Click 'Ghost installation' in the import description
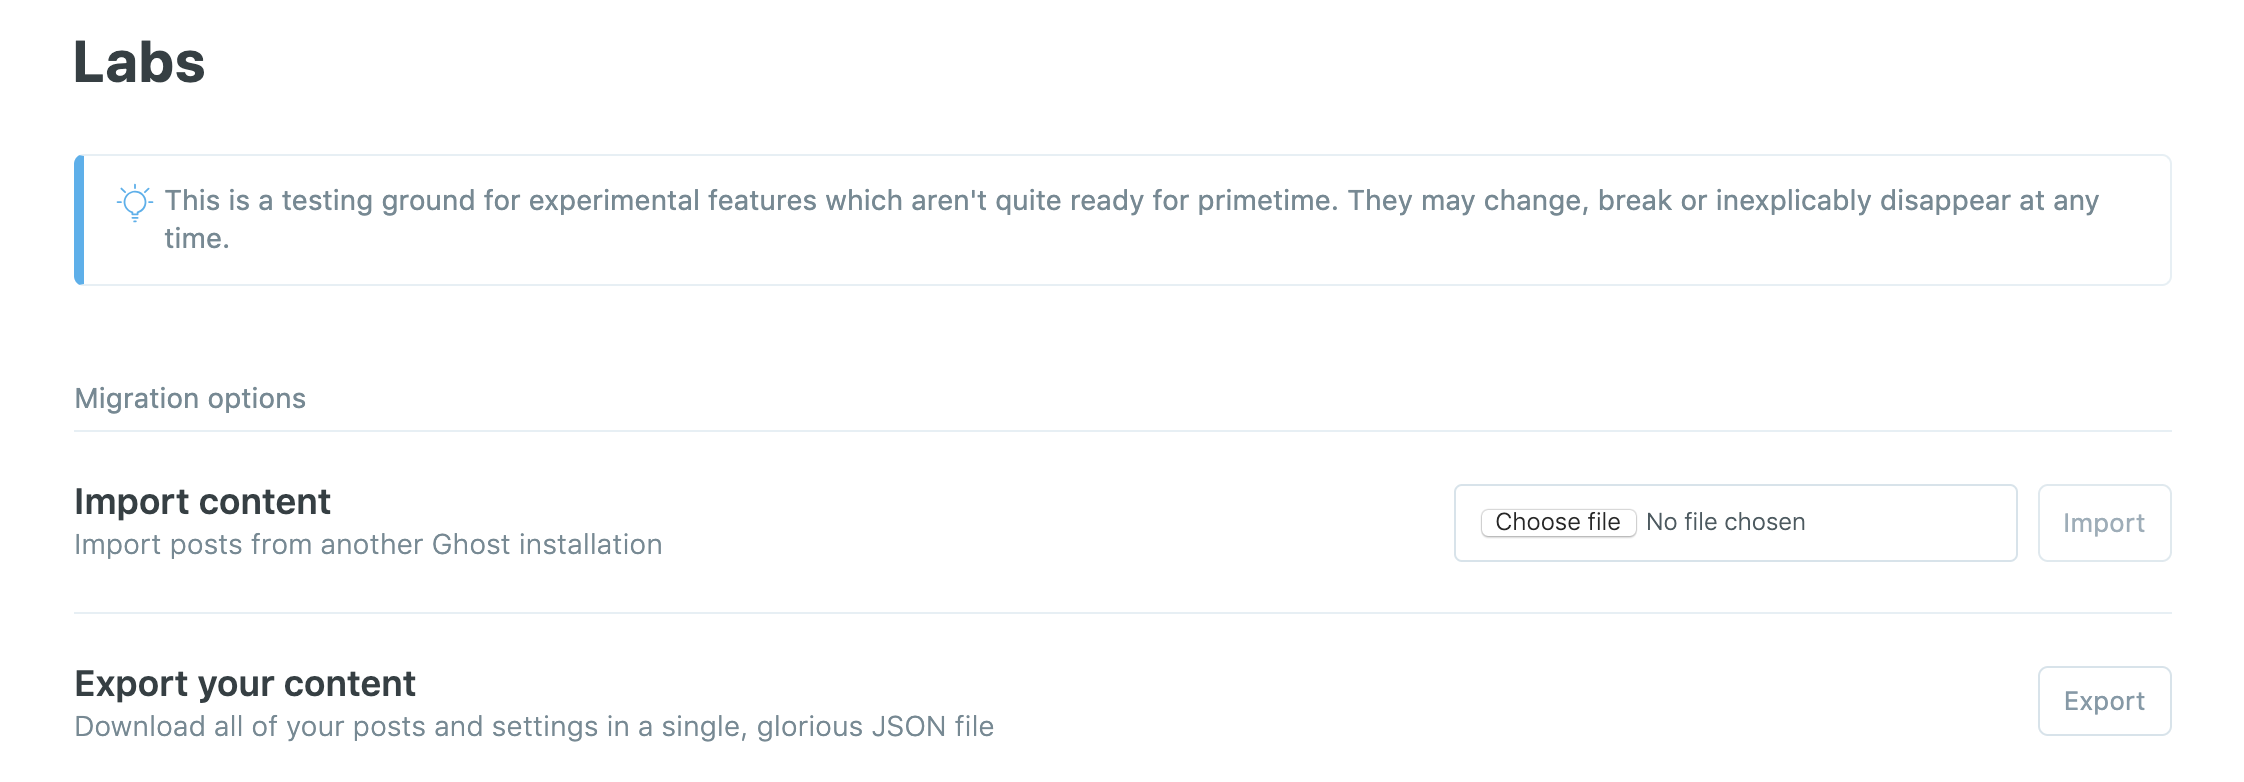Image resolution: width=2244 pixels, height=782 pixels. [x=546, y=544]
